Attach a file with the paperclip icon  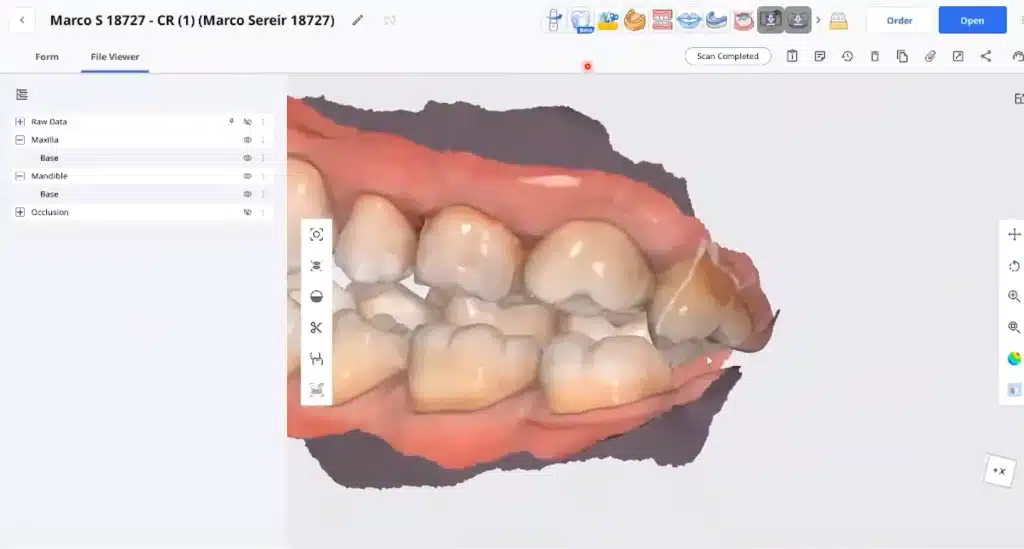tap(930, 56)
